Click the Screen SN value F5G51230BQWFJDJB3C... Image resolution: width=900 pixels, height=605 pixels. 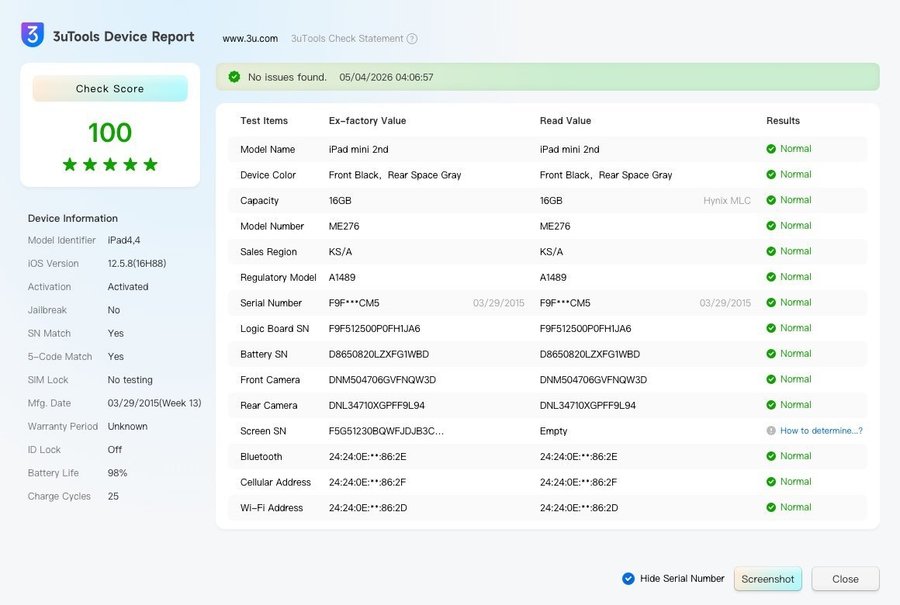pyautogui.click(x=386, y=431)
